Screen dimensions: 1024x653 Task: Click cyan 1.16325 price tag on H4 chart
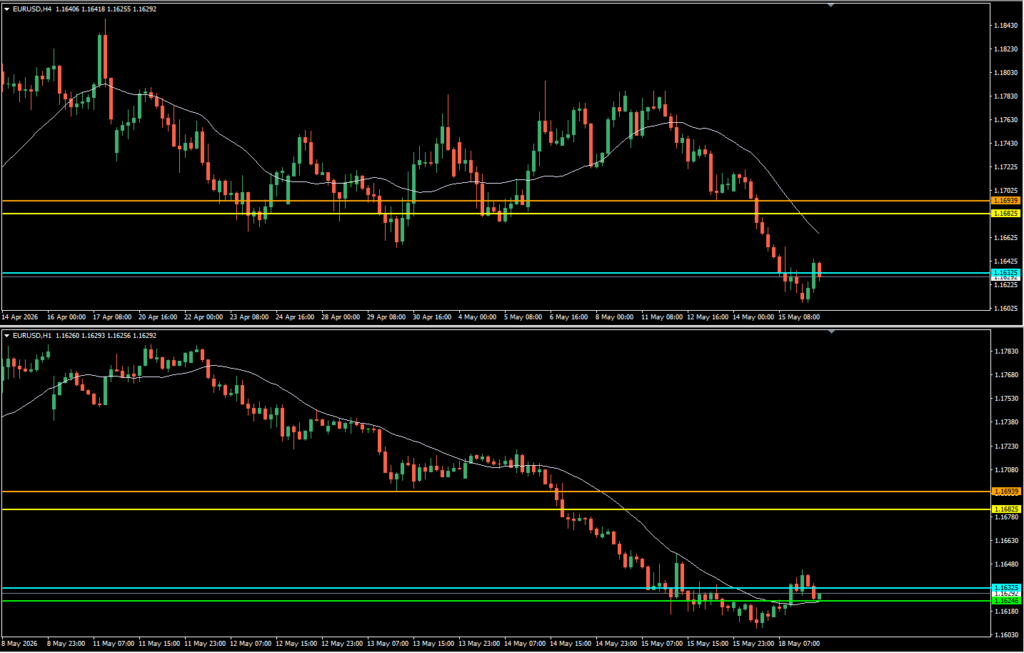(1005, 272)
